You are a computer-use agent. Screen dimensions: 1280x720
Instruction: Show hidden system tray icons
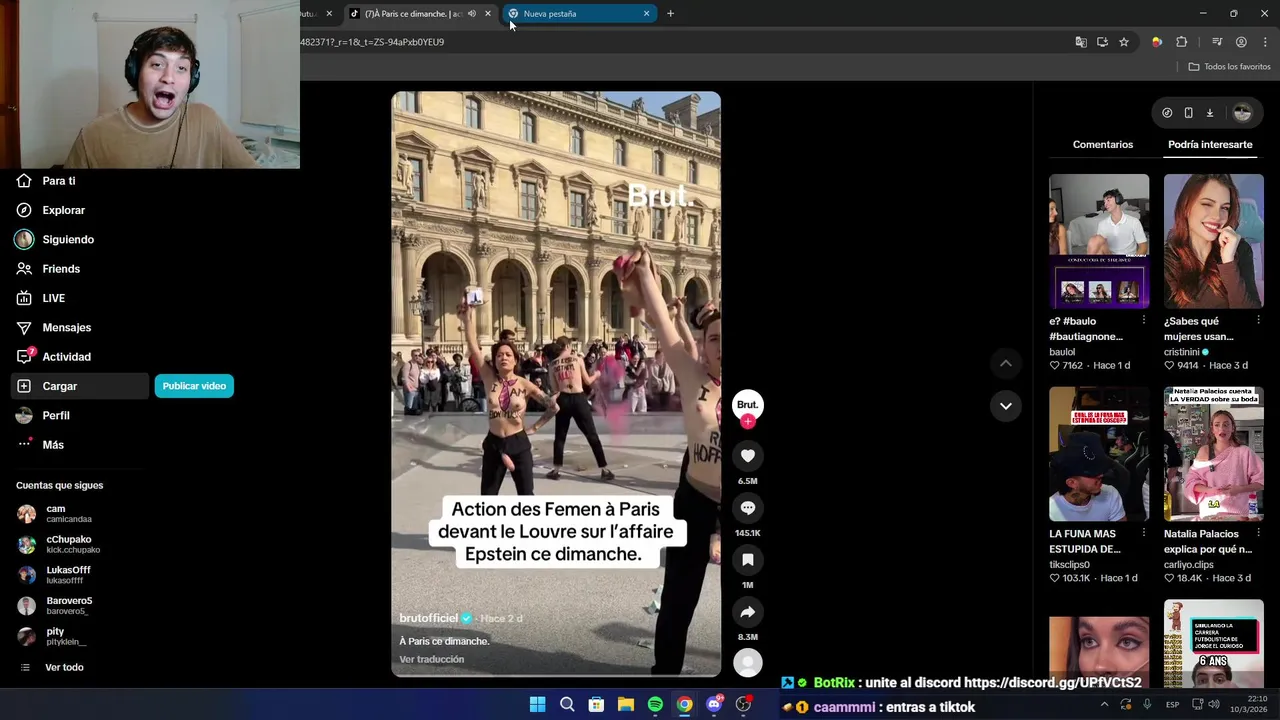tap(1104, 705)
